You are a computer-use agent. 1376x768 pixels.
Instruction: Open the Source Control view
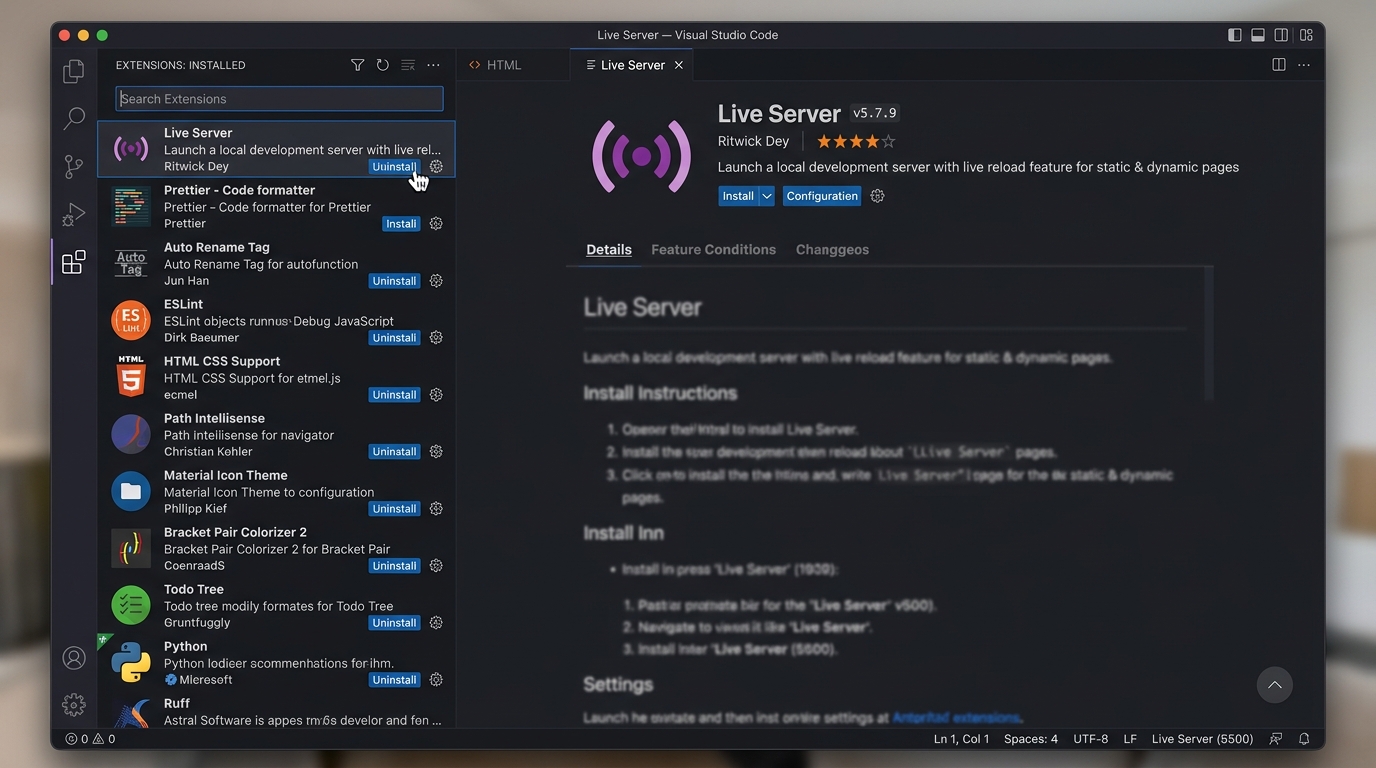74,166
